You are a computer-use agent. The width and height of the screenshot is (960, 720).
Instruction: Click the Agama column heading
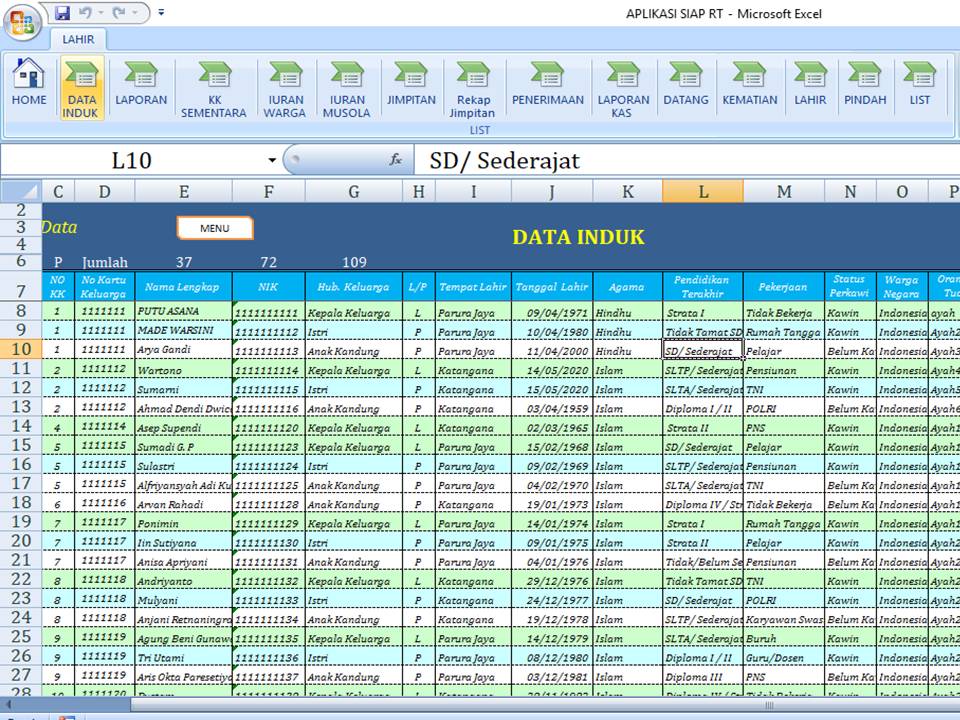pos(627,286)
